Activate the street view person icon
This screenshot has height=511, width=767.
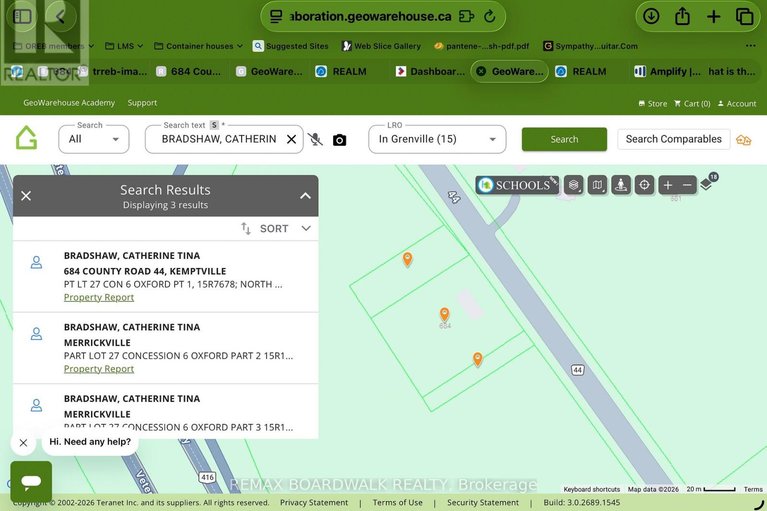pyautogui.click(x=621, y=185)
